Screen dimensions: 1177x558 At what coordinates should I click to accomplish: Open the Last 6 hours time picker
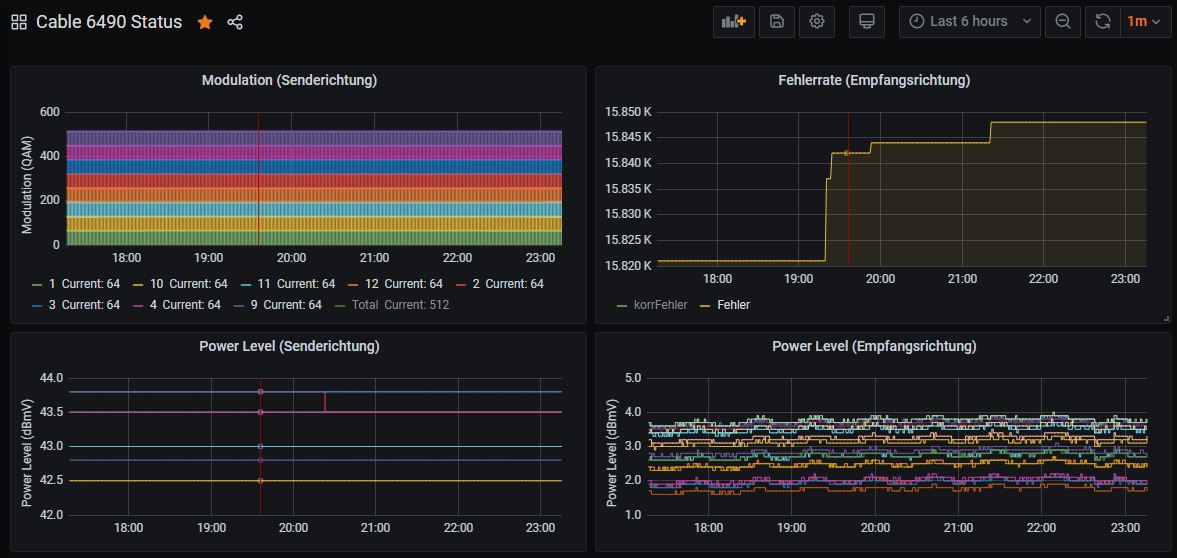point(969,21)
